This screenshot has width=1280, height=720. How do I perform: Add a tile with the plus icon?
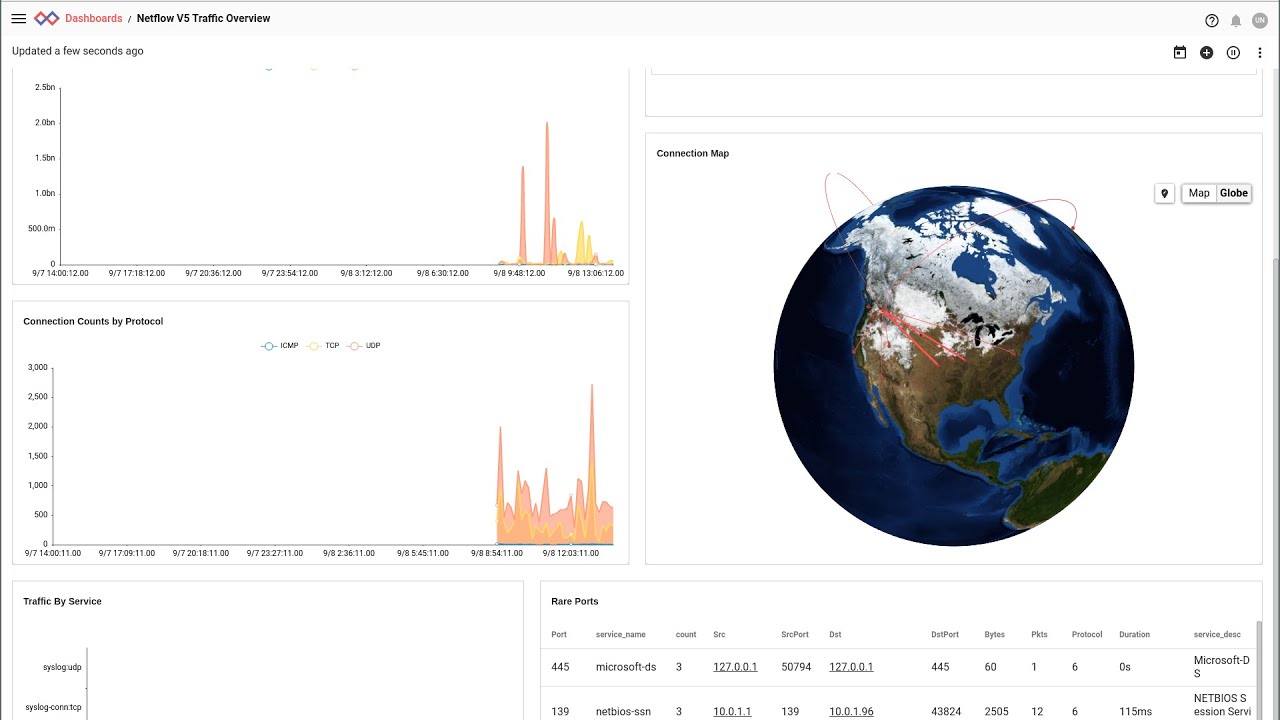[1207, 52]
